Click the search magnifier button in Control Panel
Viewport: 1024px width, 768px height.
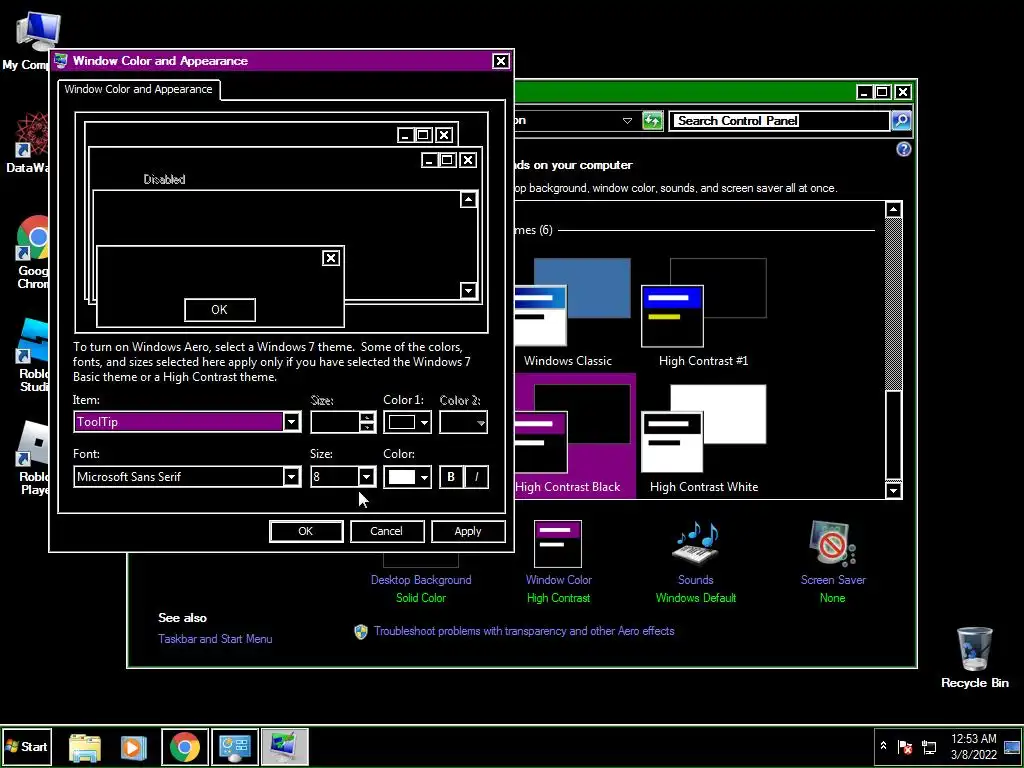(x=901, y=121)
